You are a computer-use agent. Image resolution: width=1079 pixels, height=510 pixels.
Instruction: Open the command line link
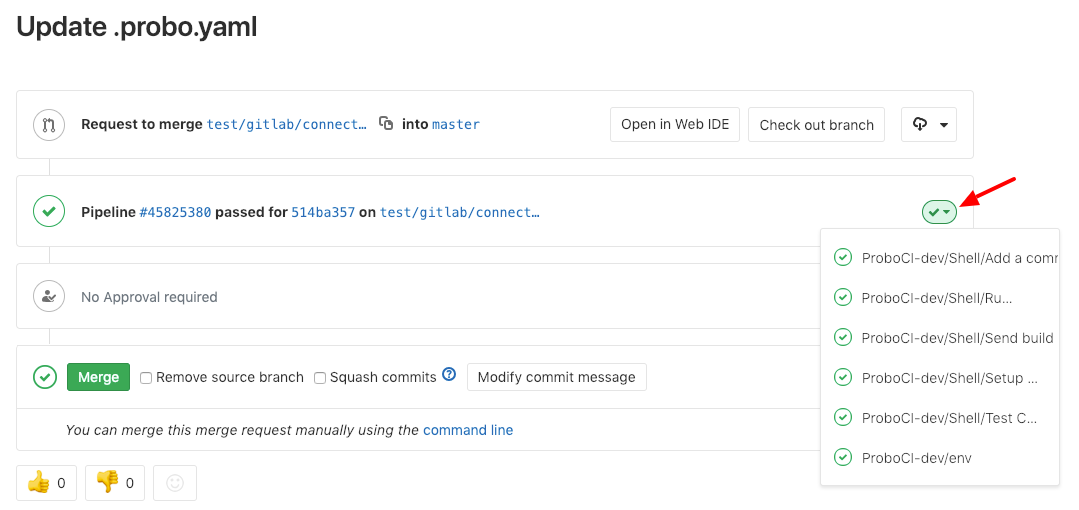[x=467, y=430]
